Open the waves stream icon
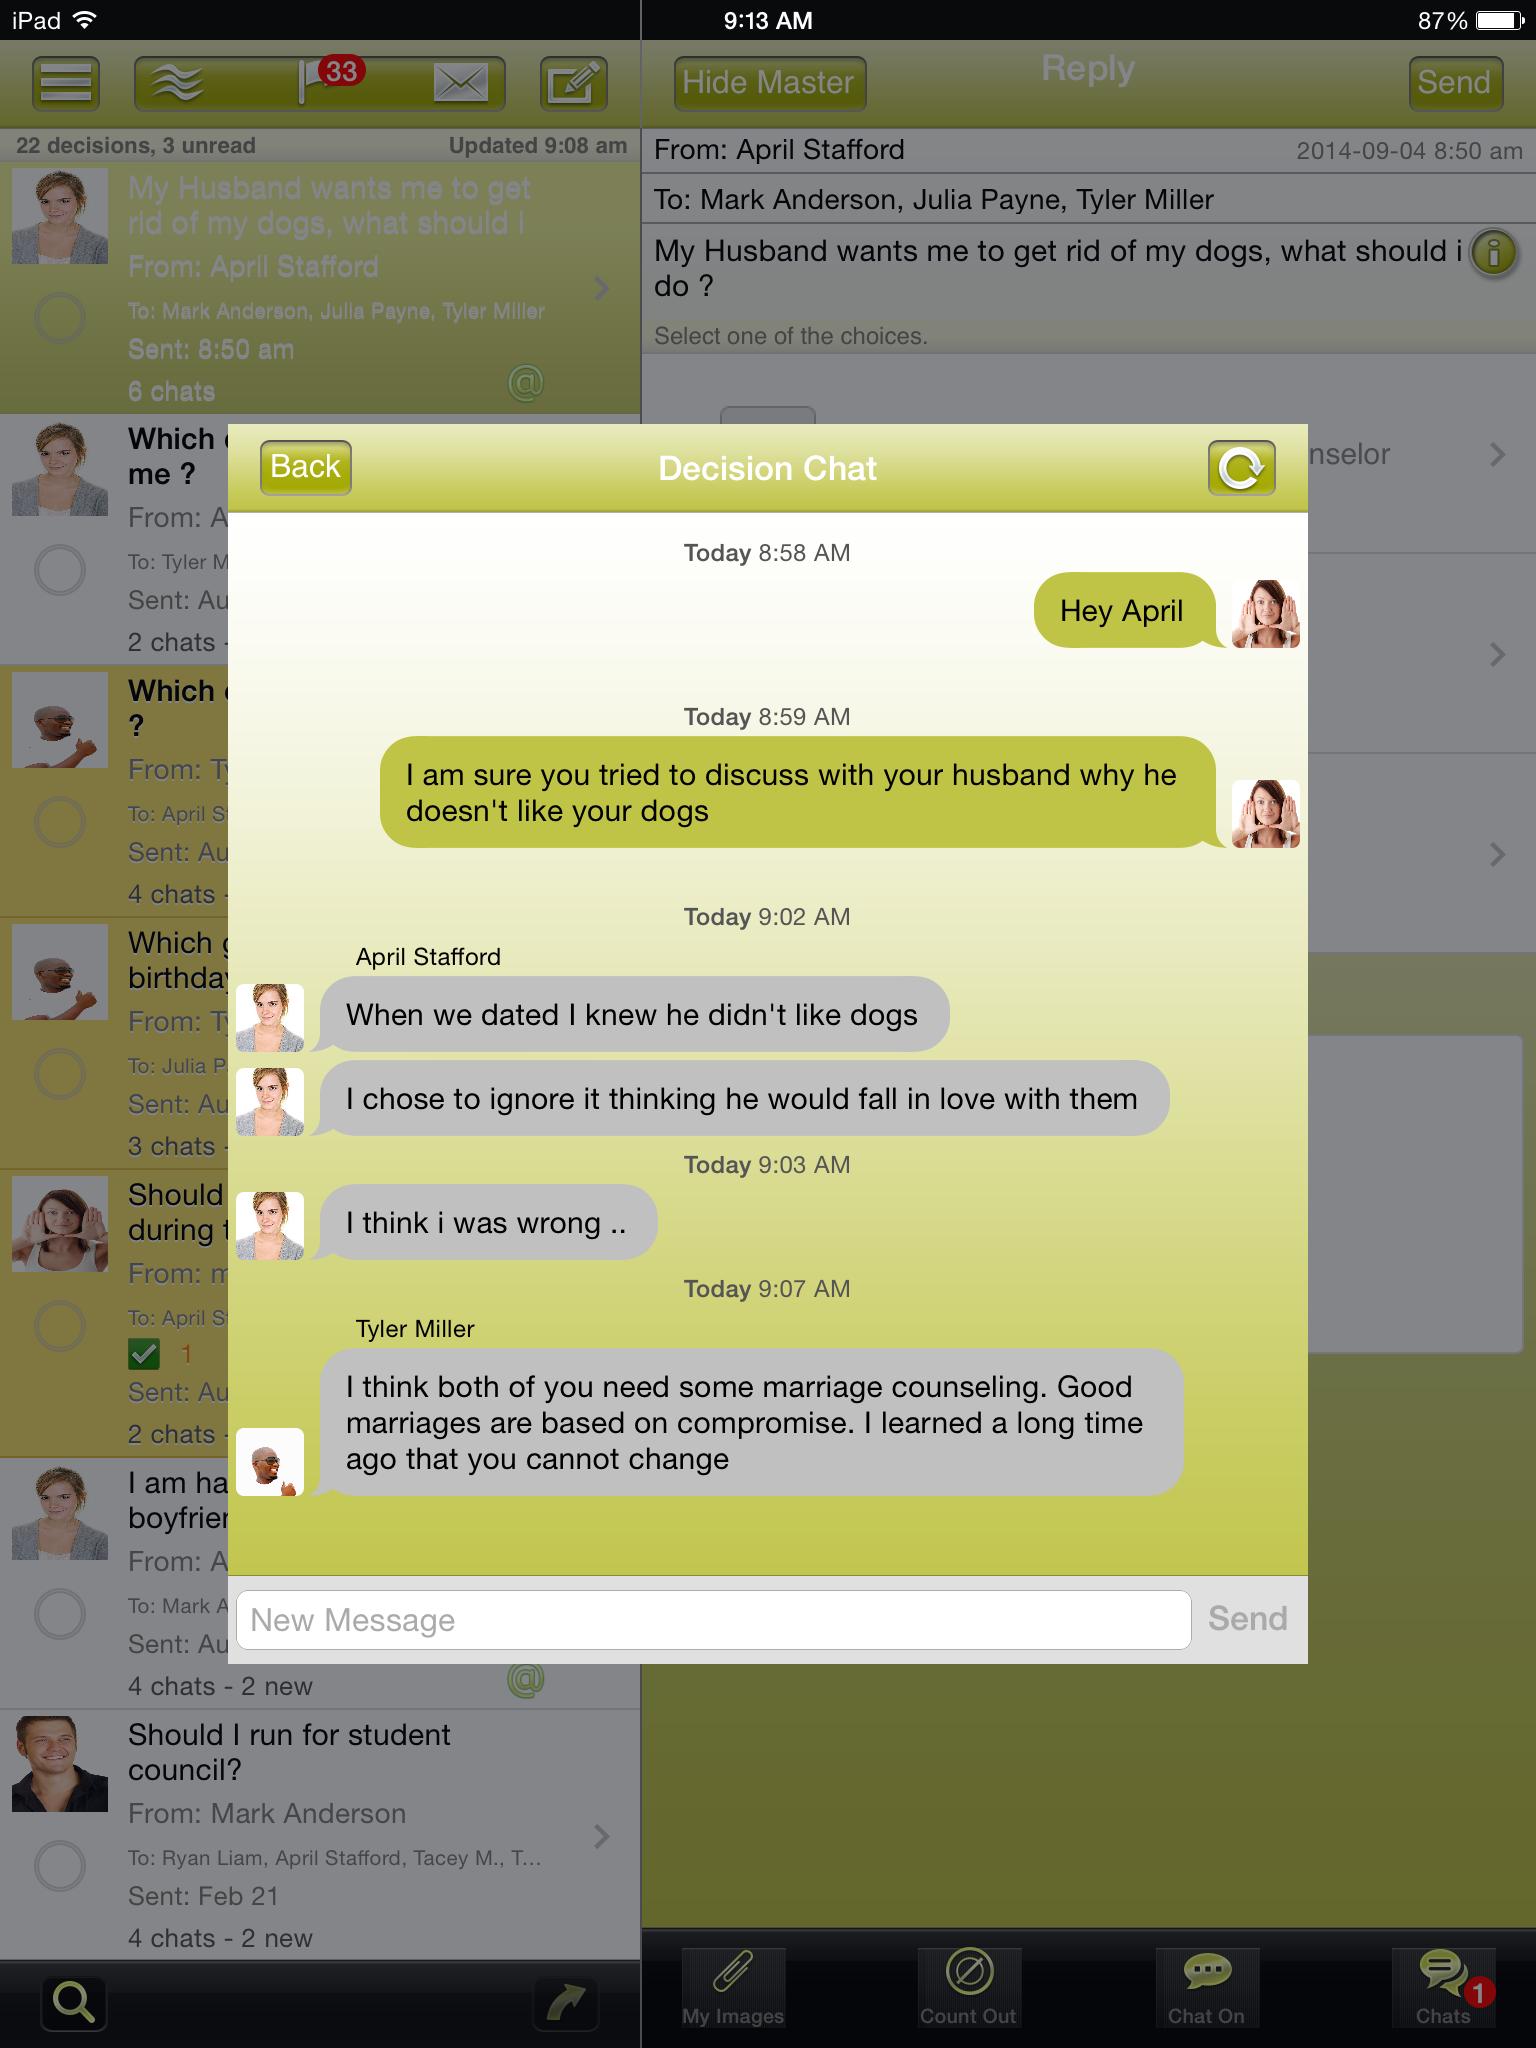The width and height of the screenshot is (1536, 2048). [x=177, y=83]
